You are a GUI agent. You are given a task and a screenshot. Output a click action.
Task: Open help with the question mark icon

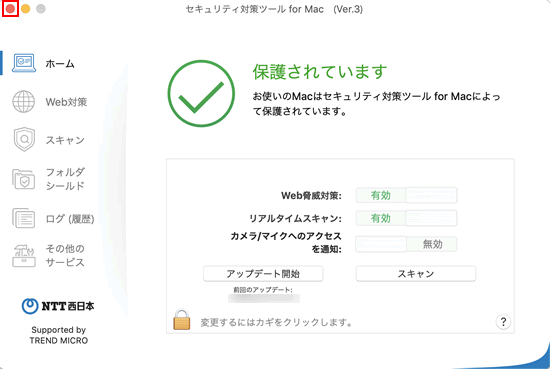[x=503, y=322]
